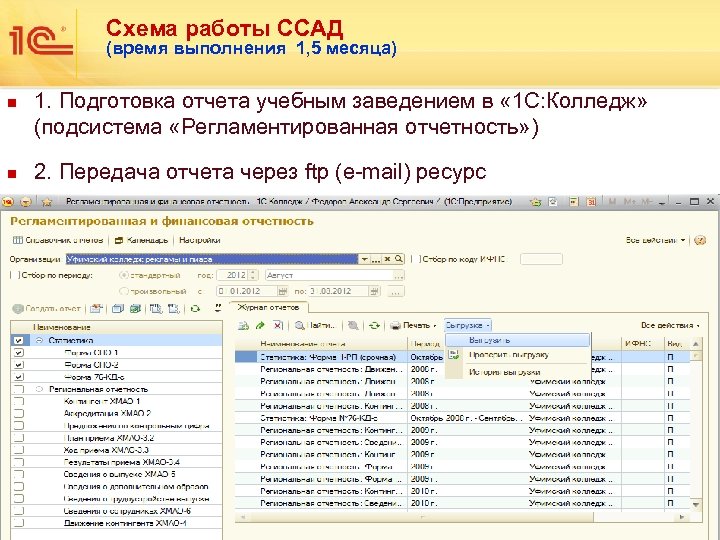The image size is (720, 540).
Task: Click the last icon before Журнал отчетов tab
Action: point(219,308)
